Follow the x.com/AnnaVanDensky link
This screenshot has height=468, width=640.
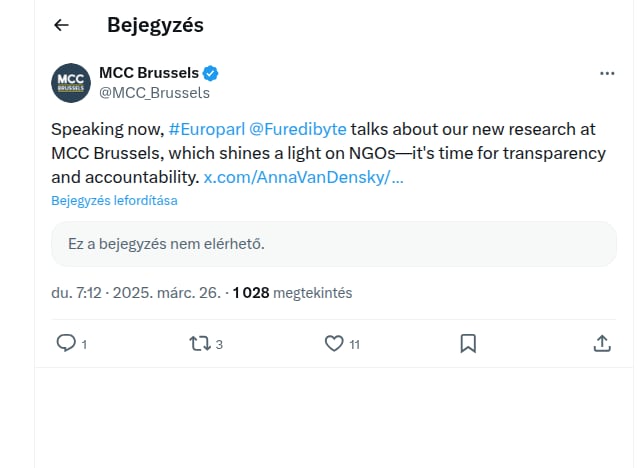click(303, 177)
